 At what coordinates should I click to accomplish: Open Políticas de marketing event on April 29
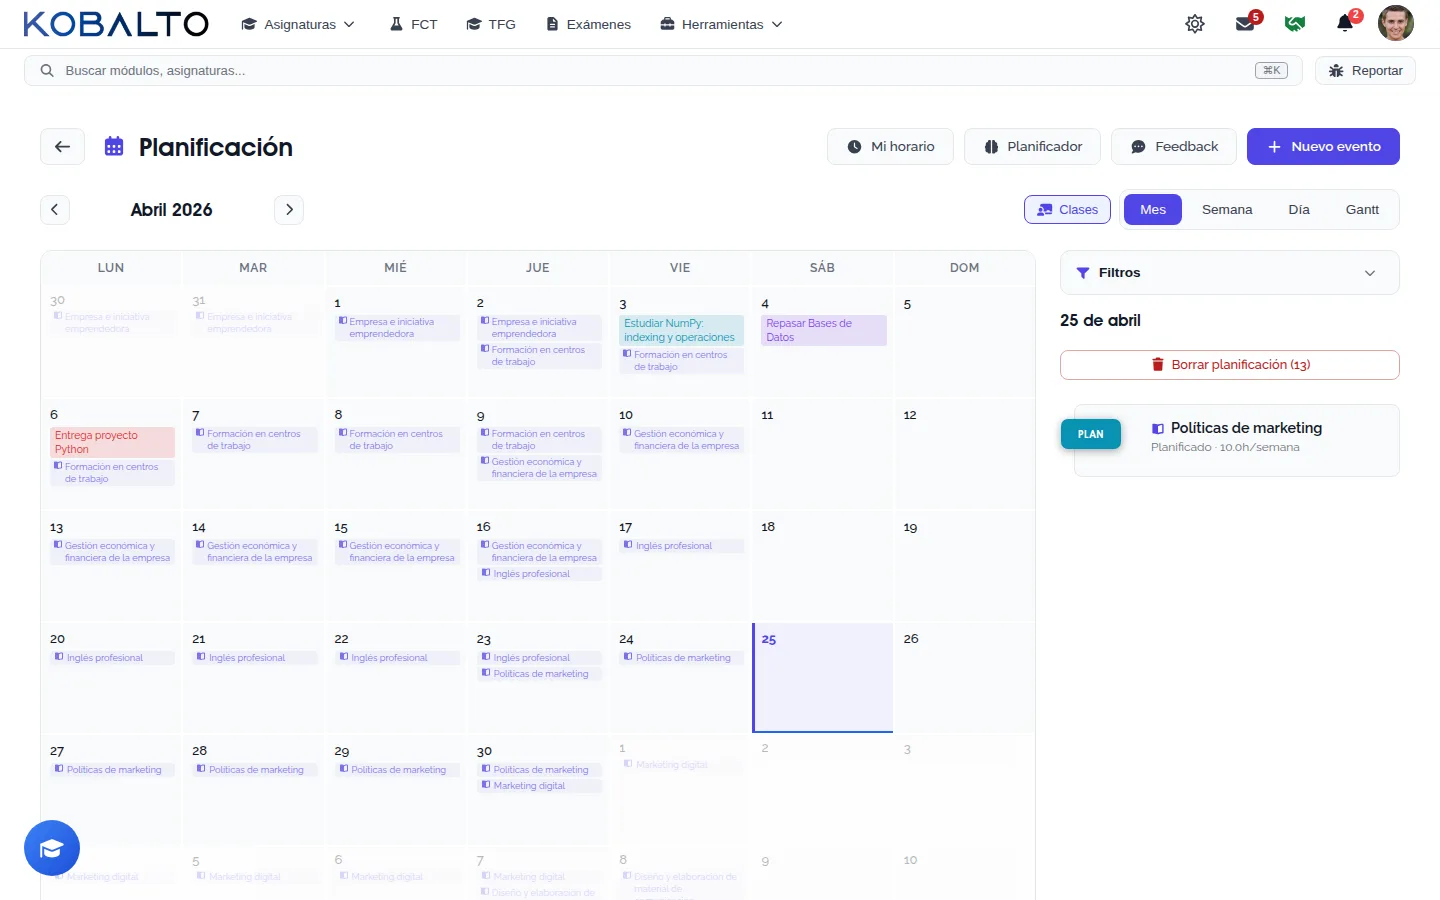[x=397, y=770]
